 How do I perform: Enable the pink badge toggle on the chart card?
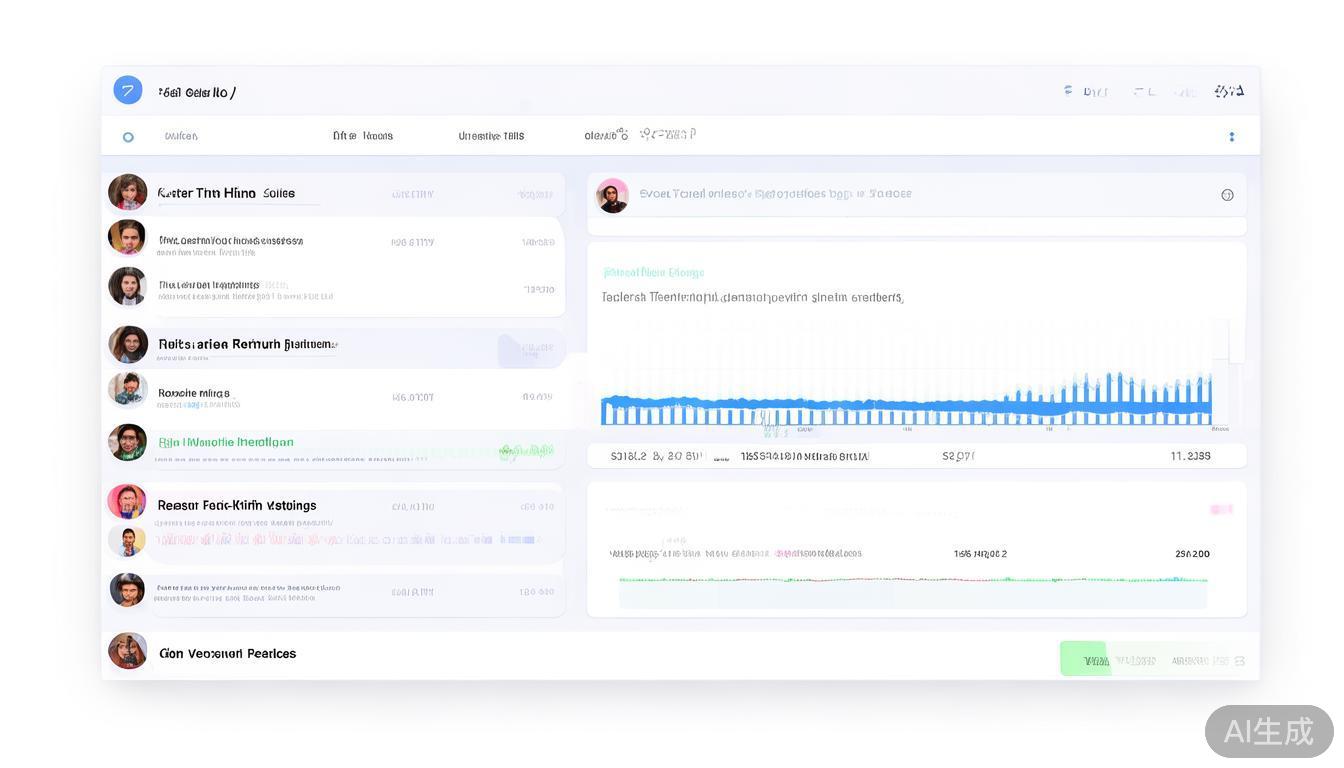(x=1221, y=509)
